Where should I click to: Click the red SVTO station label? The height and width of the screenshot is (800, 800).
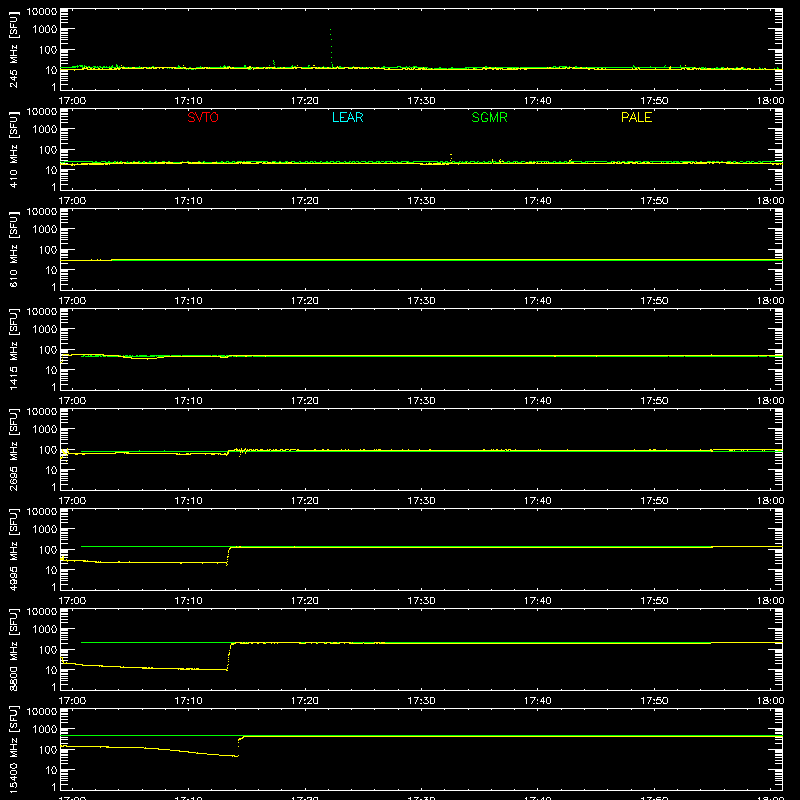click(203, 117)
